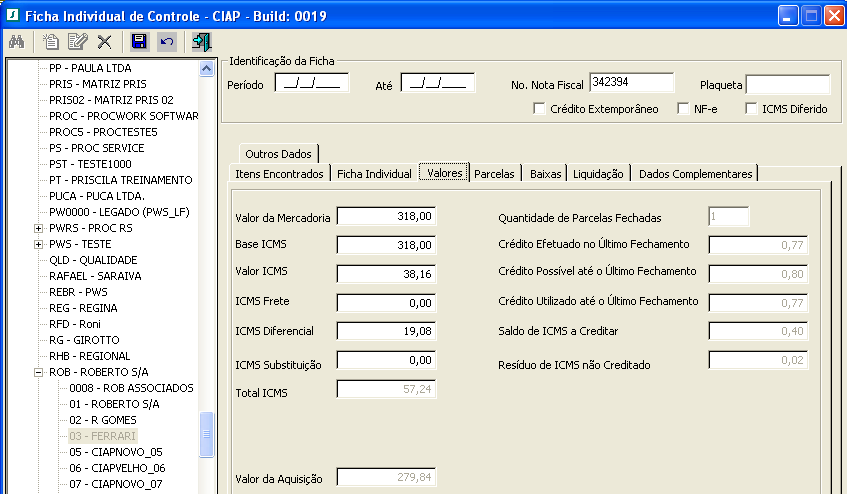Viewport: 847px width, 494px height.
Task: Click the edit record pencil icon
Action: click(77, 41)
